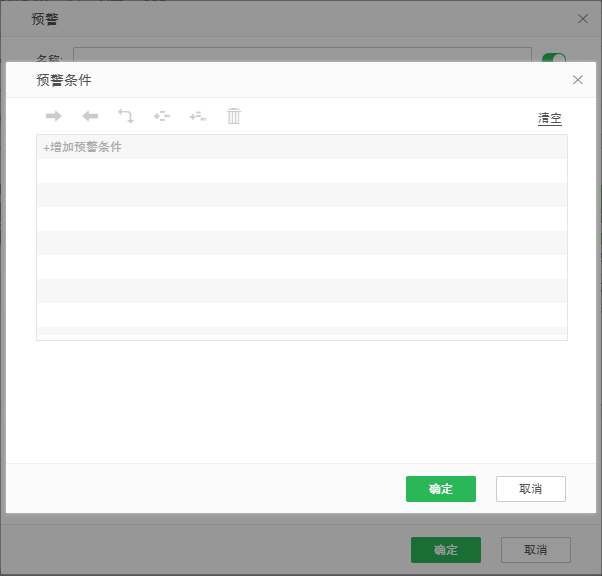This screenshot has height=576, width=602.
Task: Focus the 名称 input field
Action: click(x=300, y=56)
